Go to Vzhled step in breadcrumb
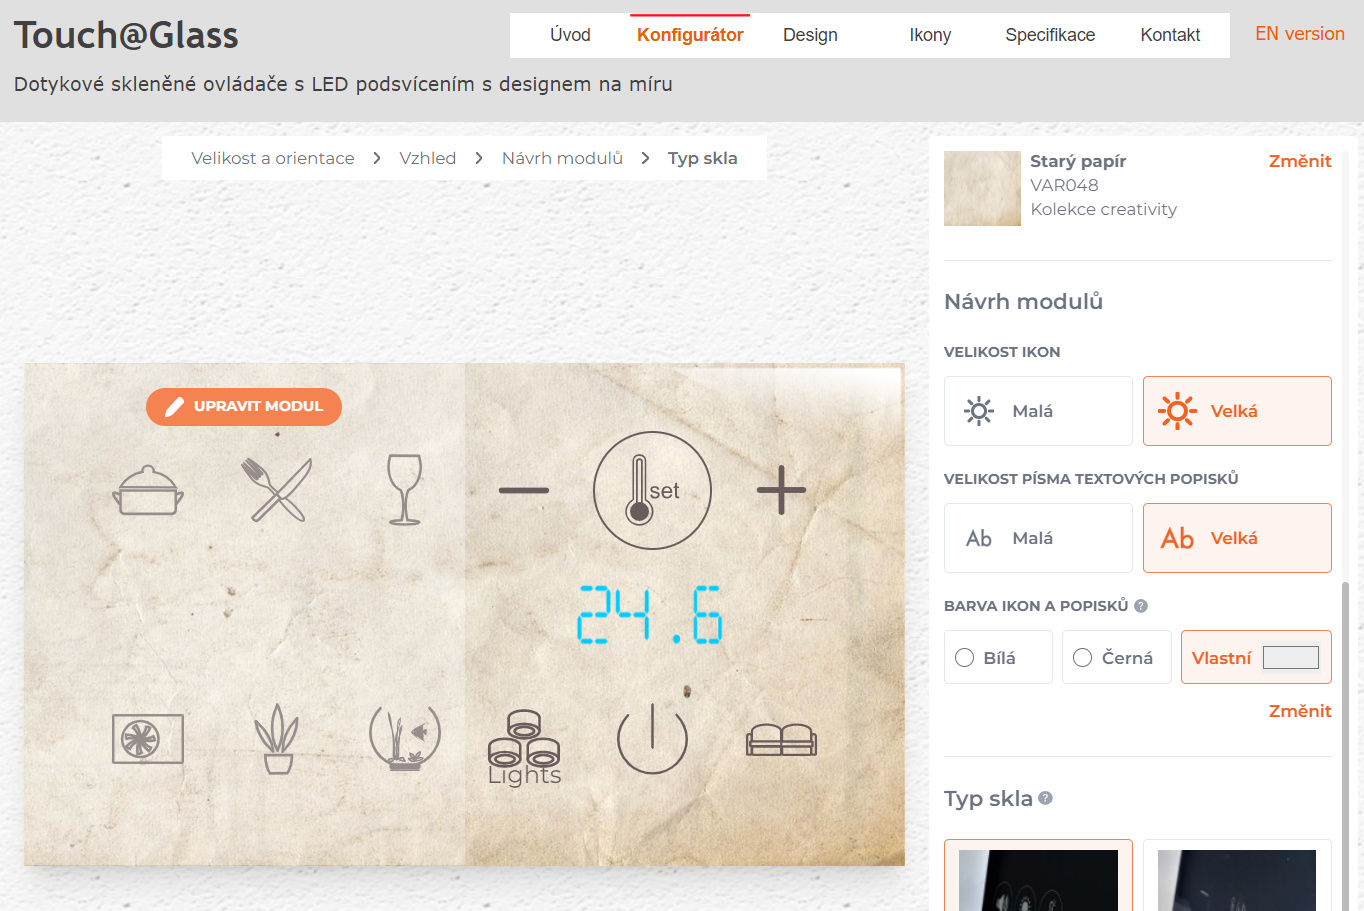Image resolution: width=1364 pixels, height=911 pixels. coord(427,158)
